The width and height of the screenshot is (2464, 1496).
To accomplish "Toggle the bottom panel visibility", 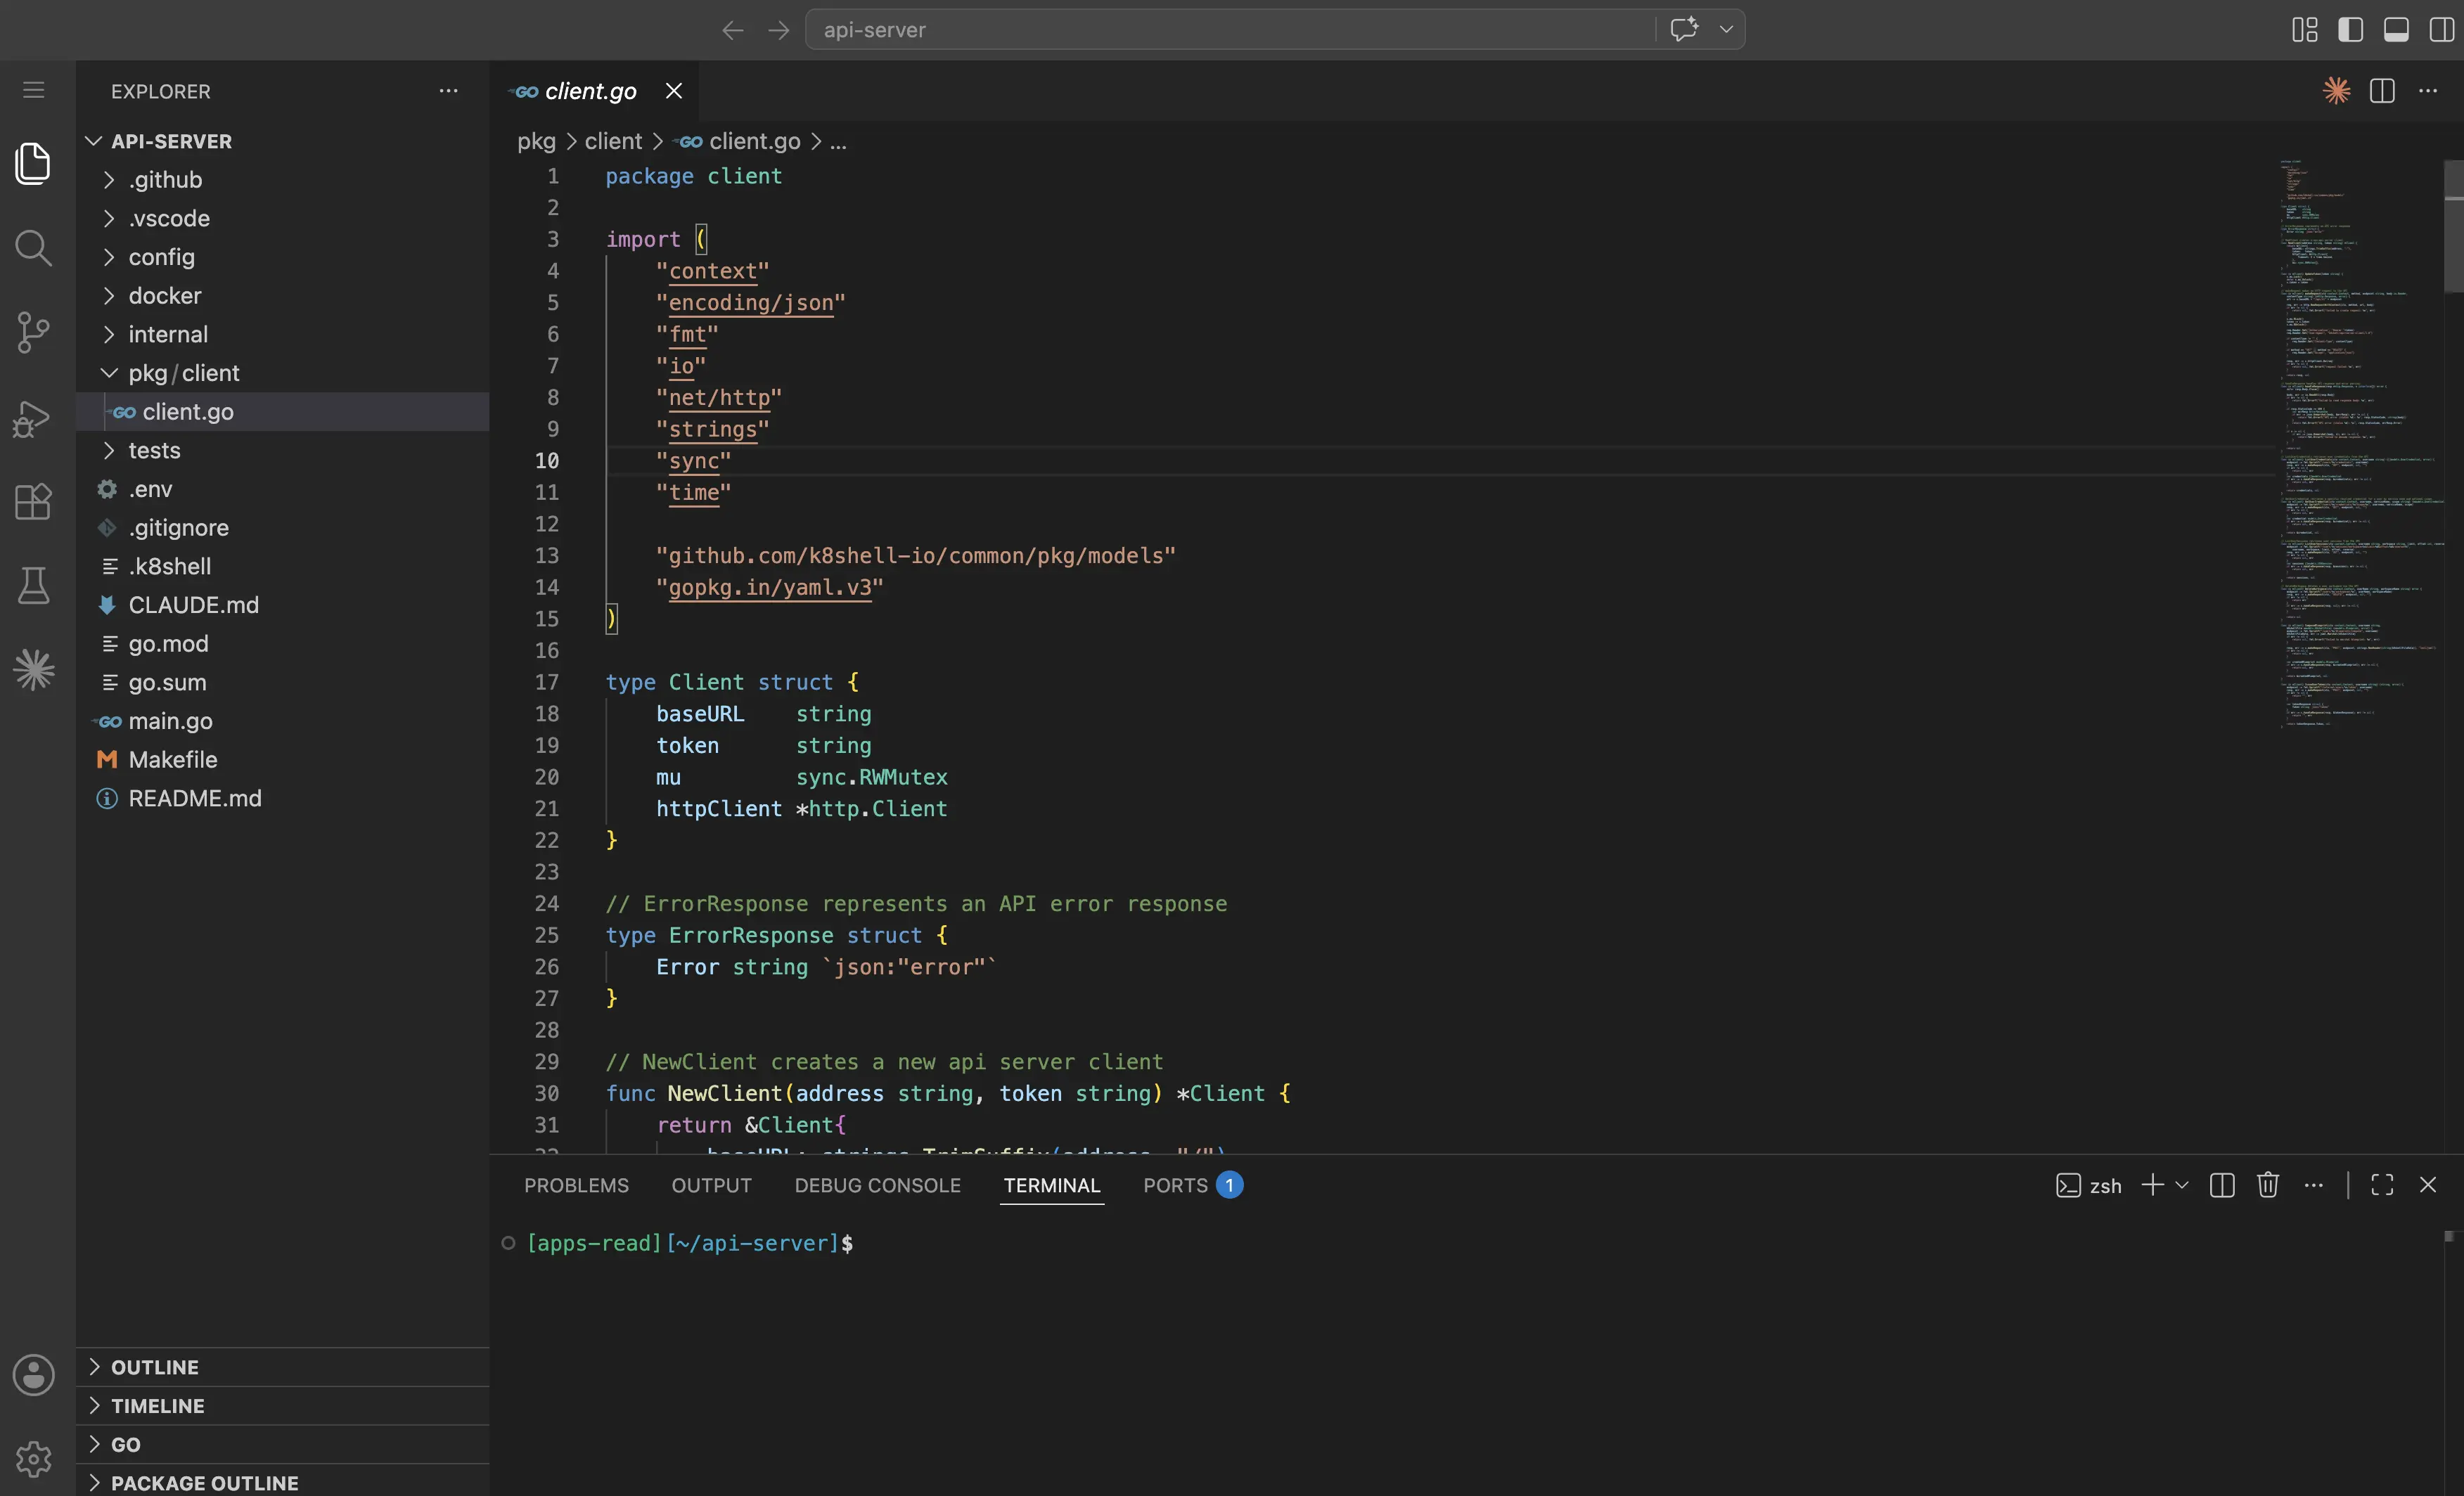I will 2396,30.
